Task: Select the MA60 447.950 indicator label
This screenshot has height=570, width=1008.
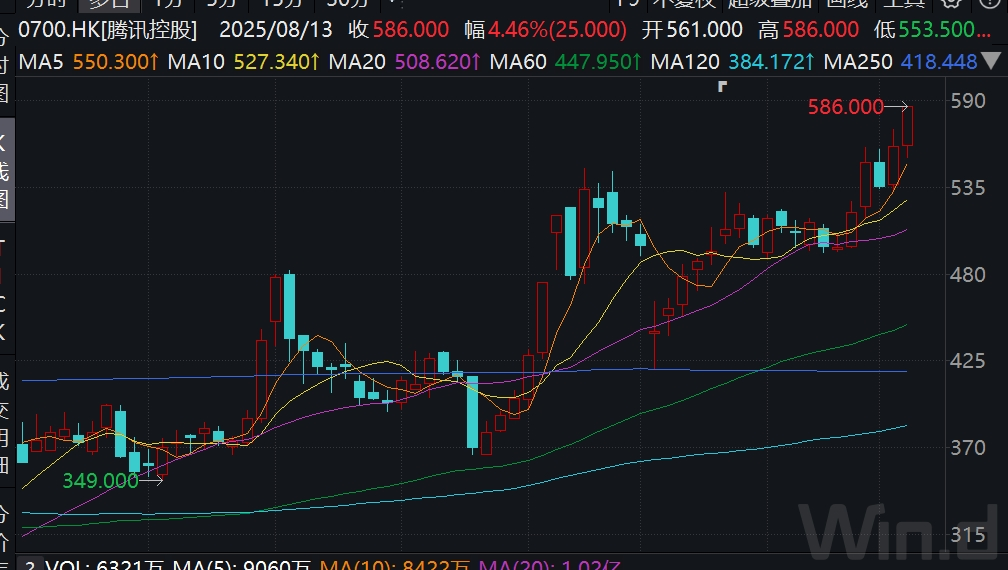Action: (566, 62)
